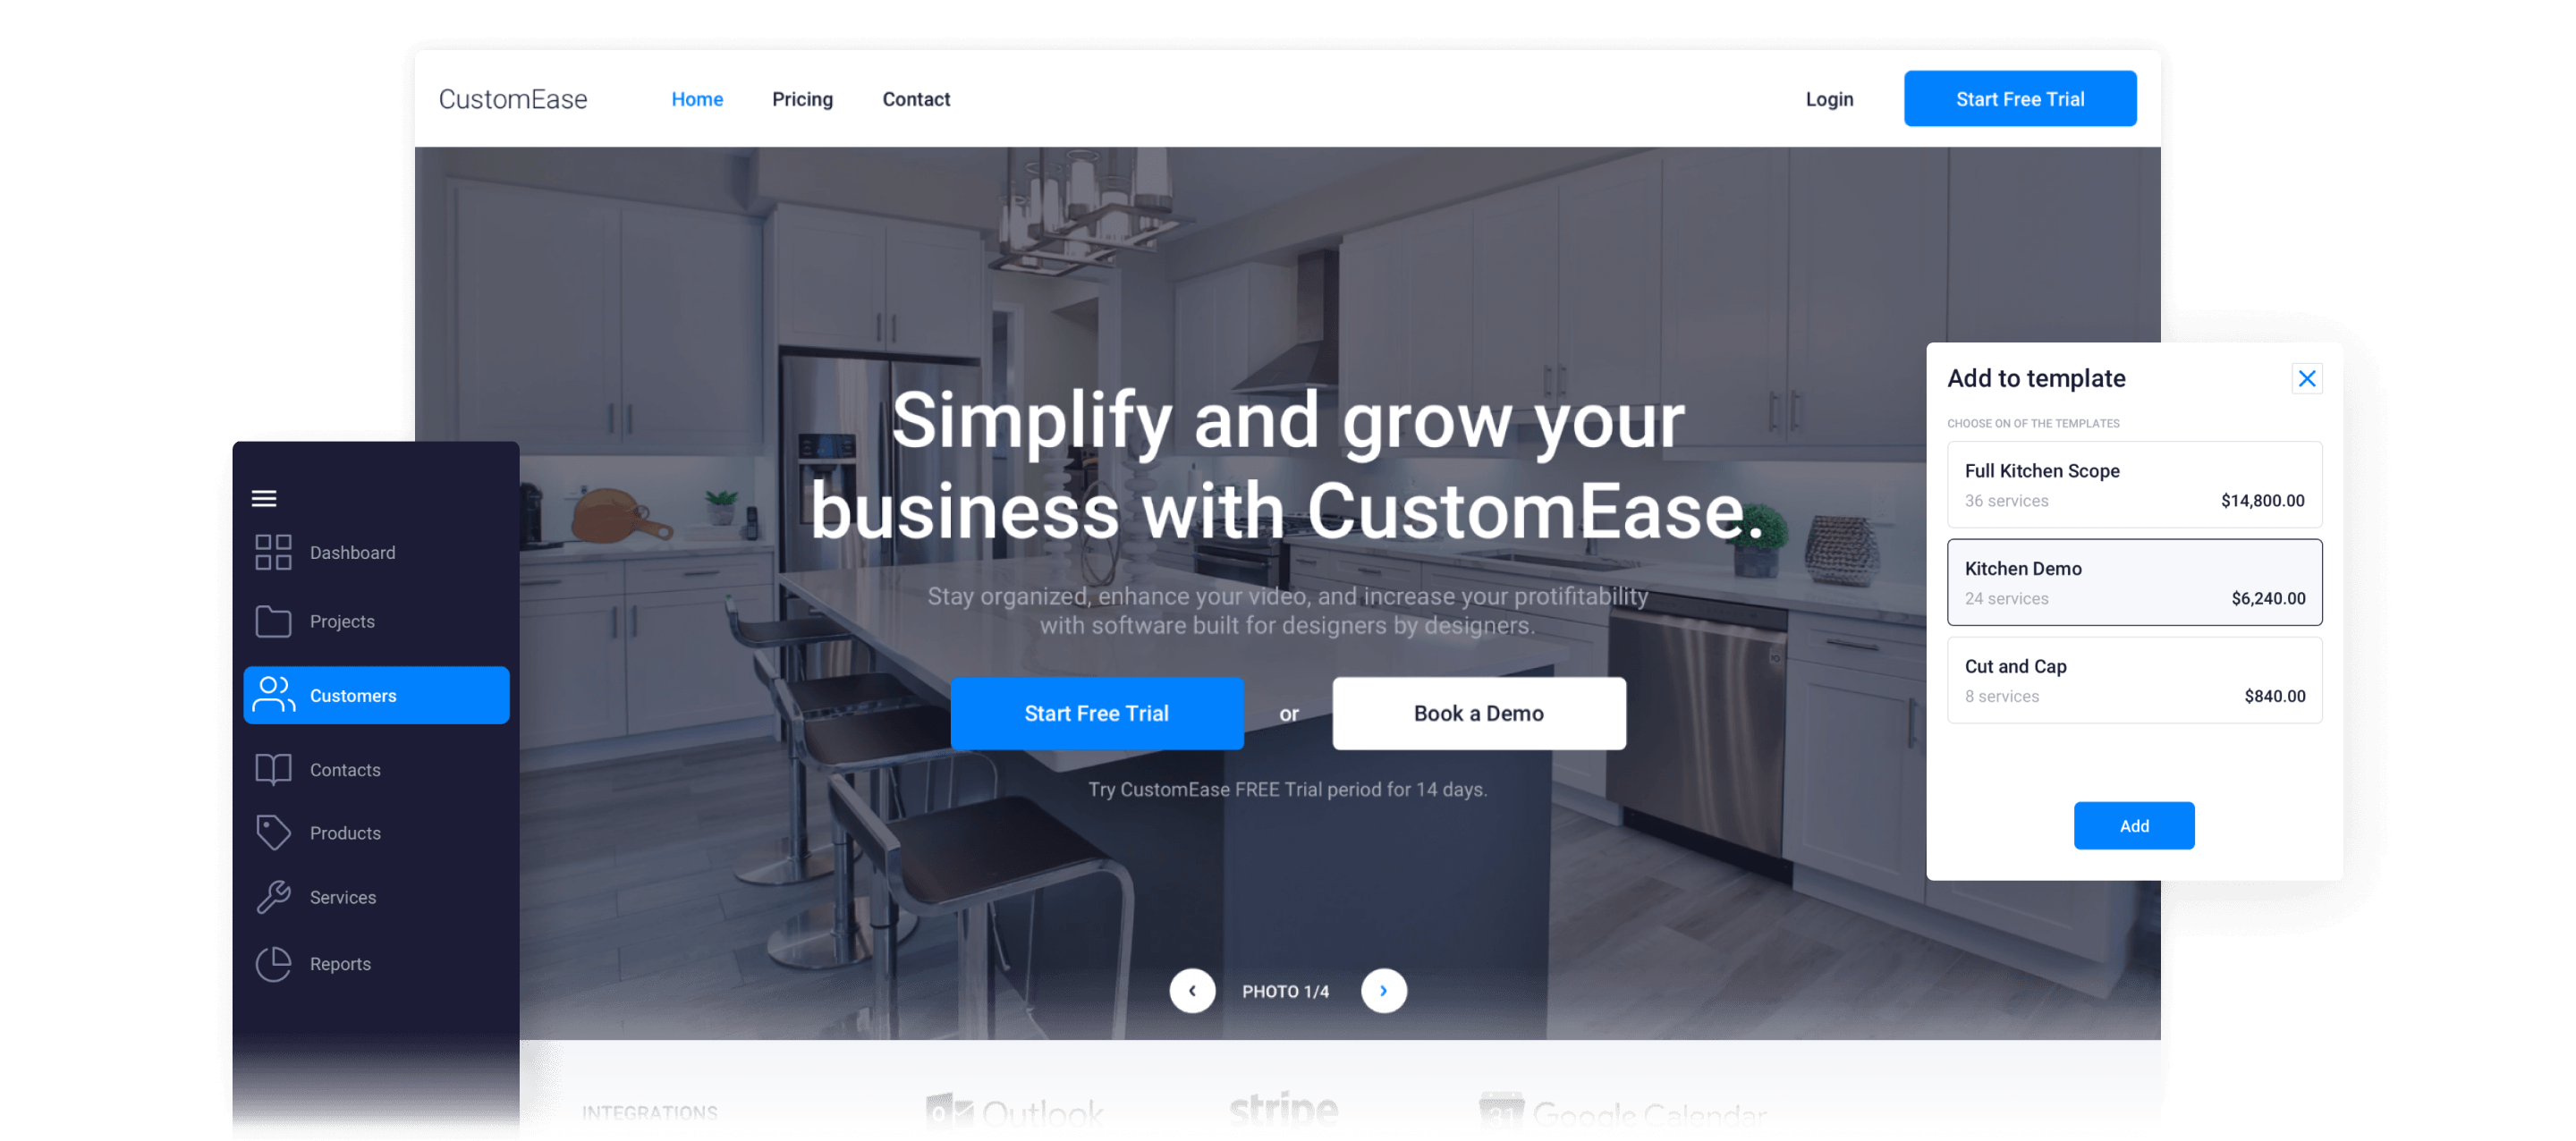The height and width of the screenshot is (1141, 2576).
Task: Click the Add button in template dialog
Action: click(x=2134, y=825)
